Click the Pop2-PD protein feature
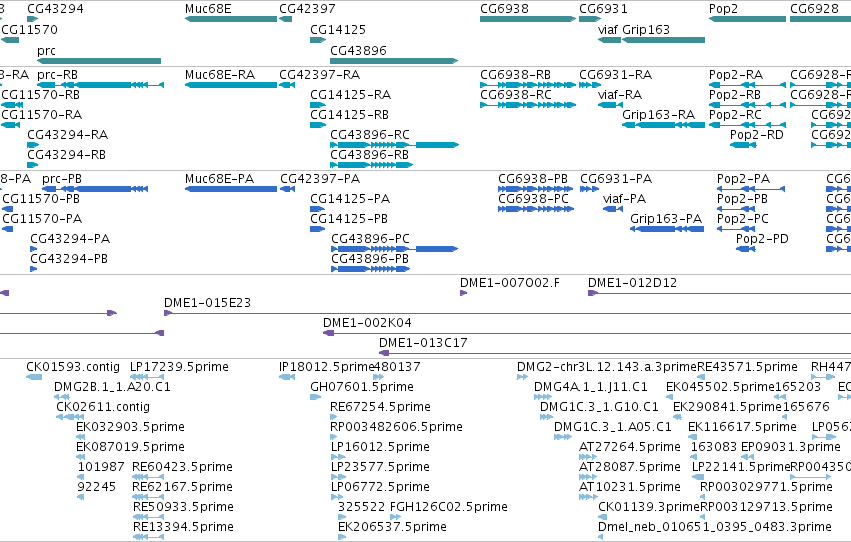This screenshot has width=851, height=542. 746,249
